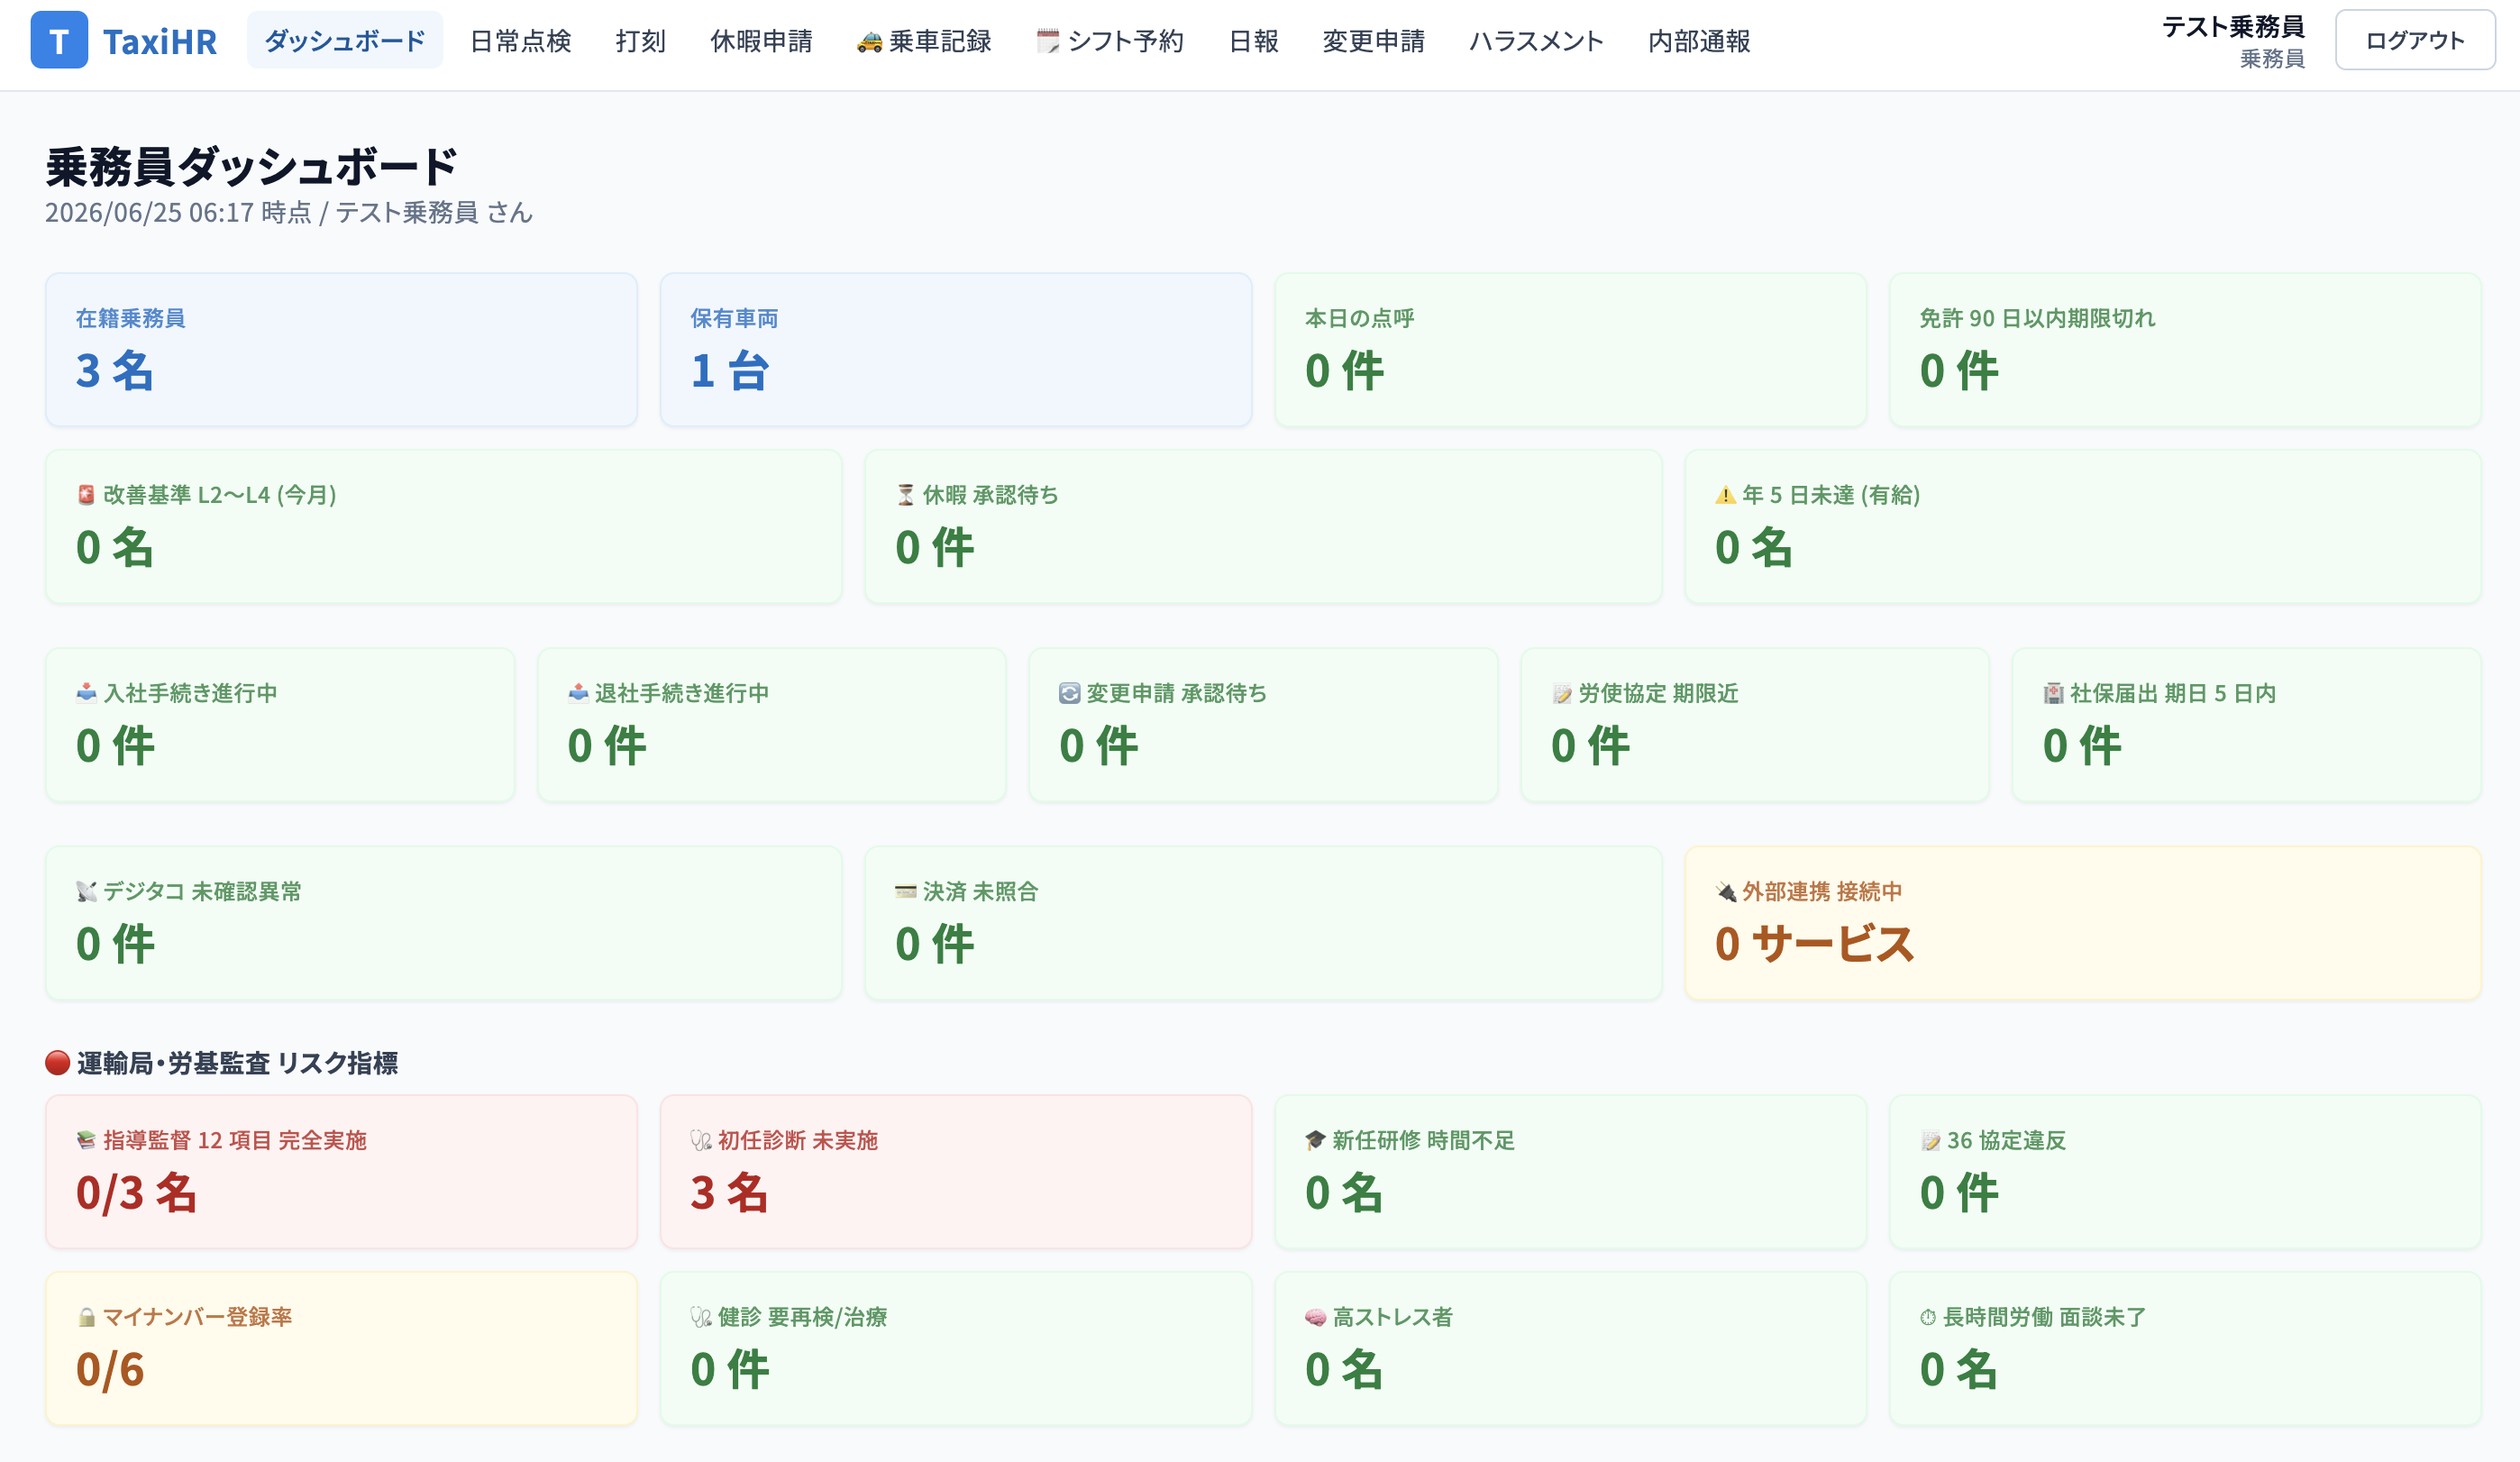Click the books icon on 指導監督 12 項目 card
Viewport: 2520px width, 1462px height.
click(86, 1140)
